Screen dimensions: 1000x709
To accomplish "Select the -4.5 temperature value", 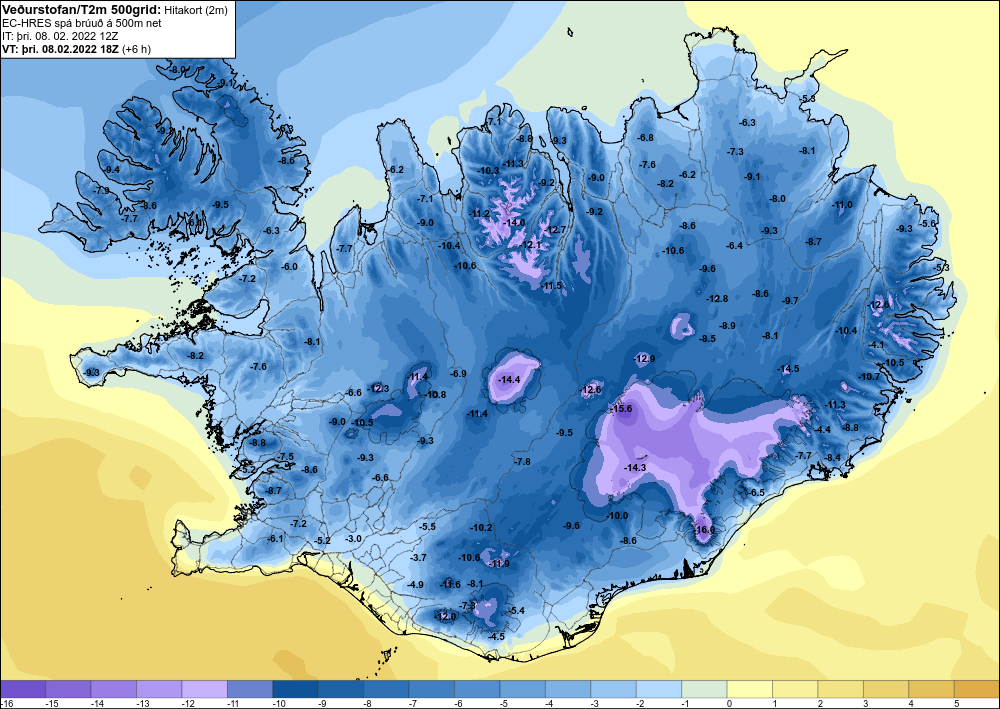I will coord(496,636).
